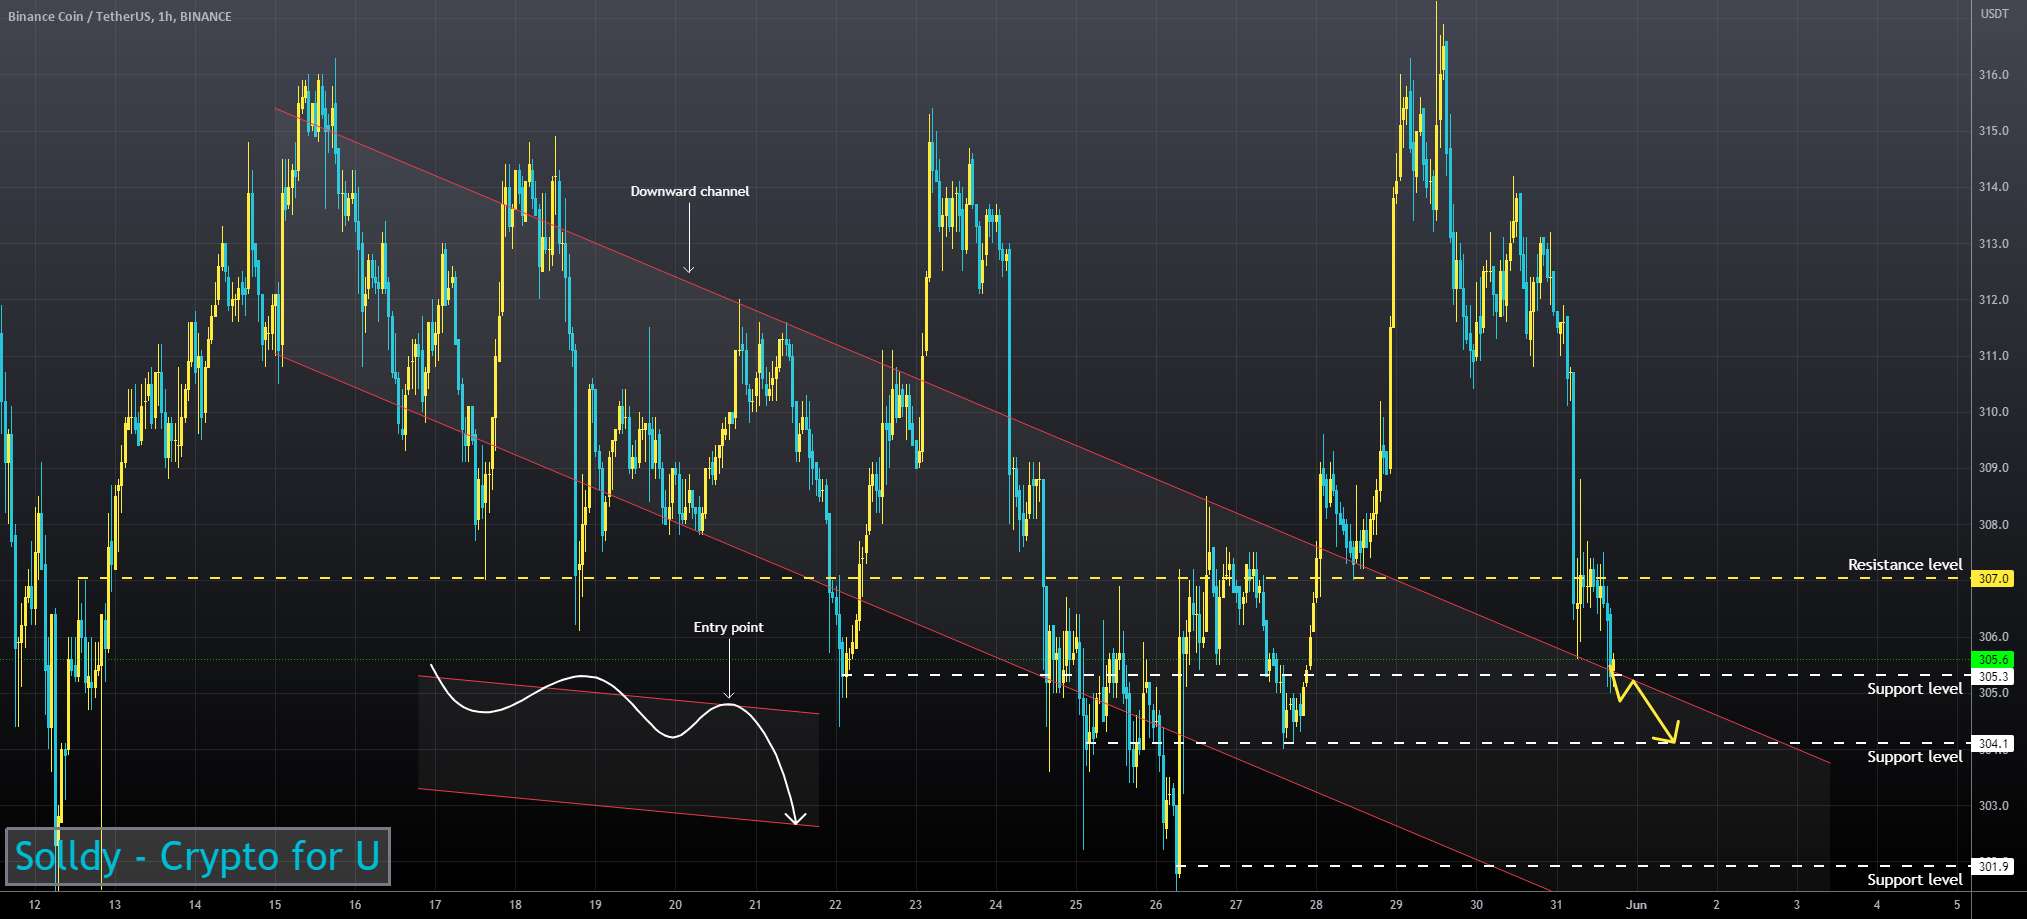2027x919 pixels.
Task: Select the 'Resistance level' label
Action: pyautogui.click(x=1904, y=565)
